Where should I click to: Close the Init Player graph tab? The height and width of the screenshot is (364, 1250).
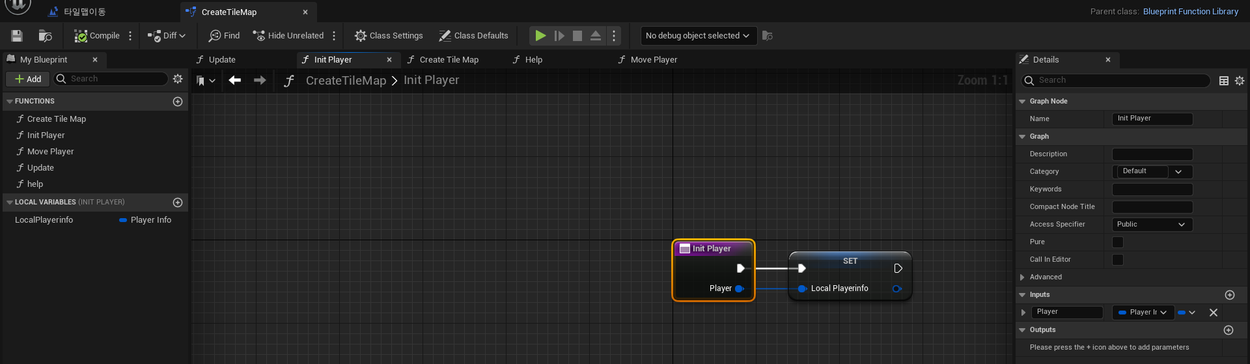[x=389, y=59]
